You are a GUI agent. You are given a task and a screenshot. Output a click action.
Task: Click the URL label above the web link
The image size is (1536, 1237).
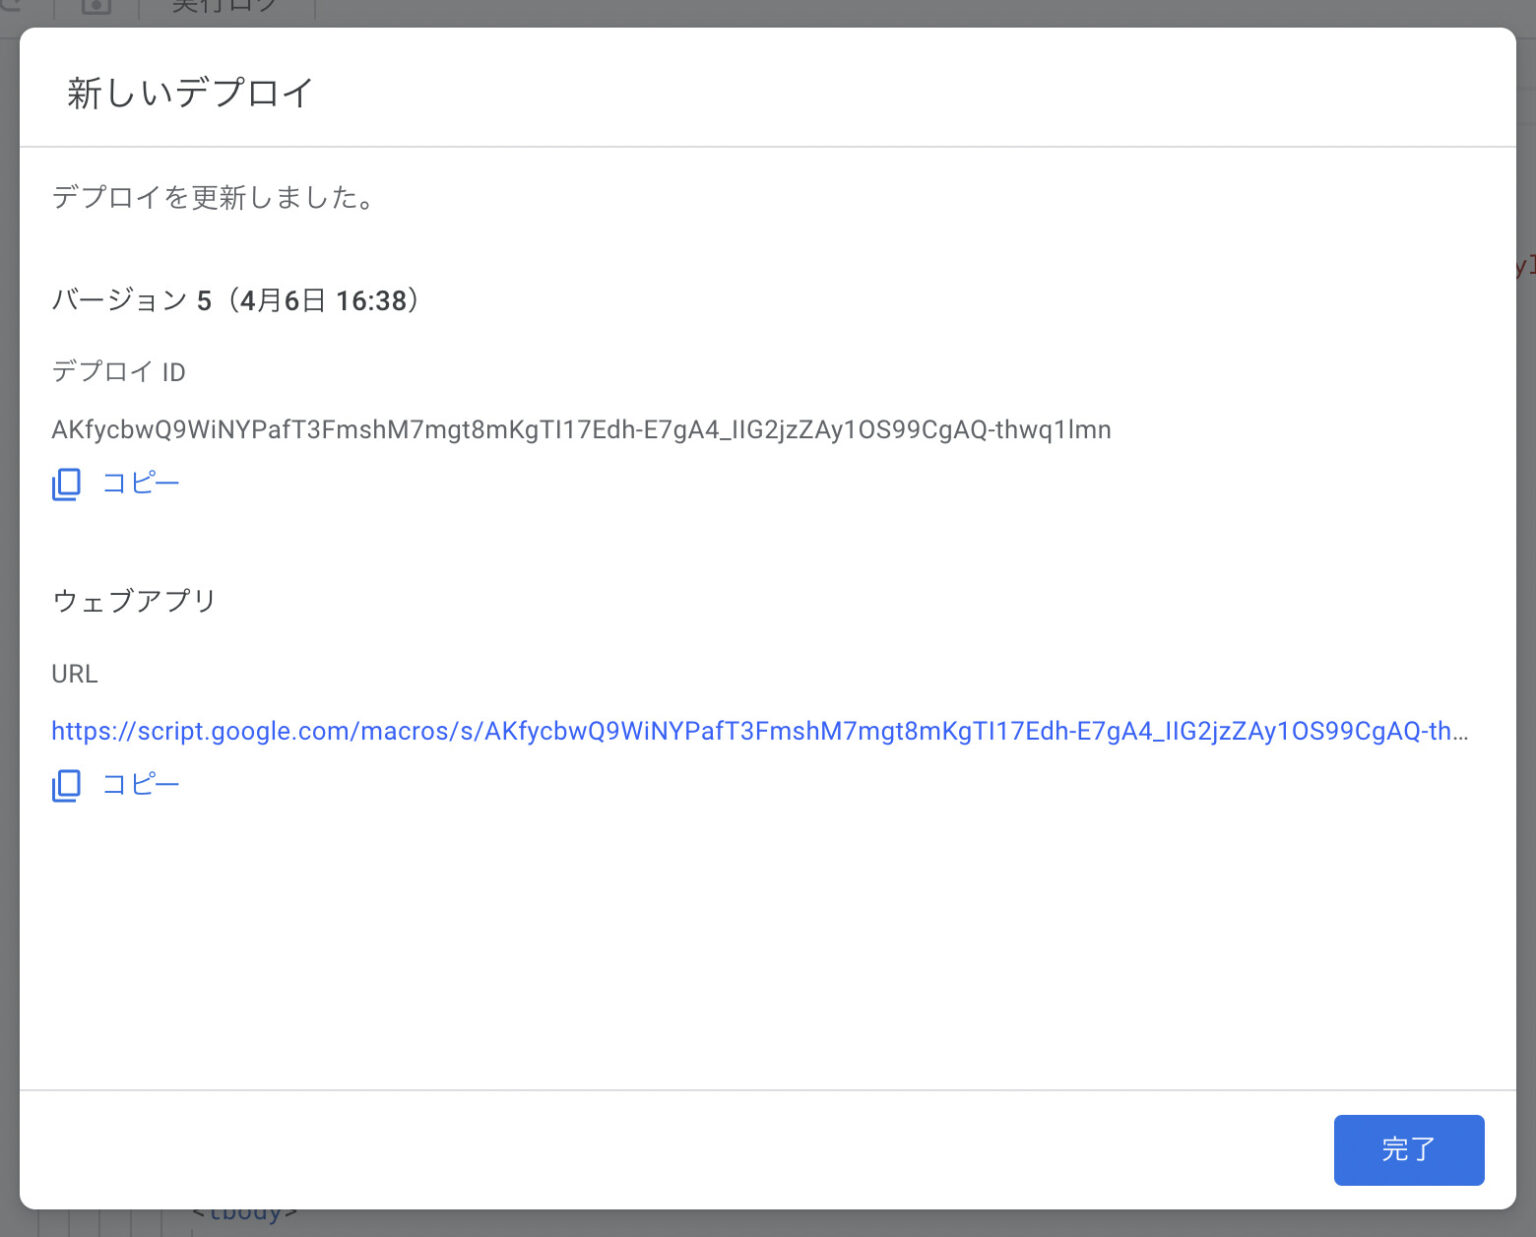(74, 673)
